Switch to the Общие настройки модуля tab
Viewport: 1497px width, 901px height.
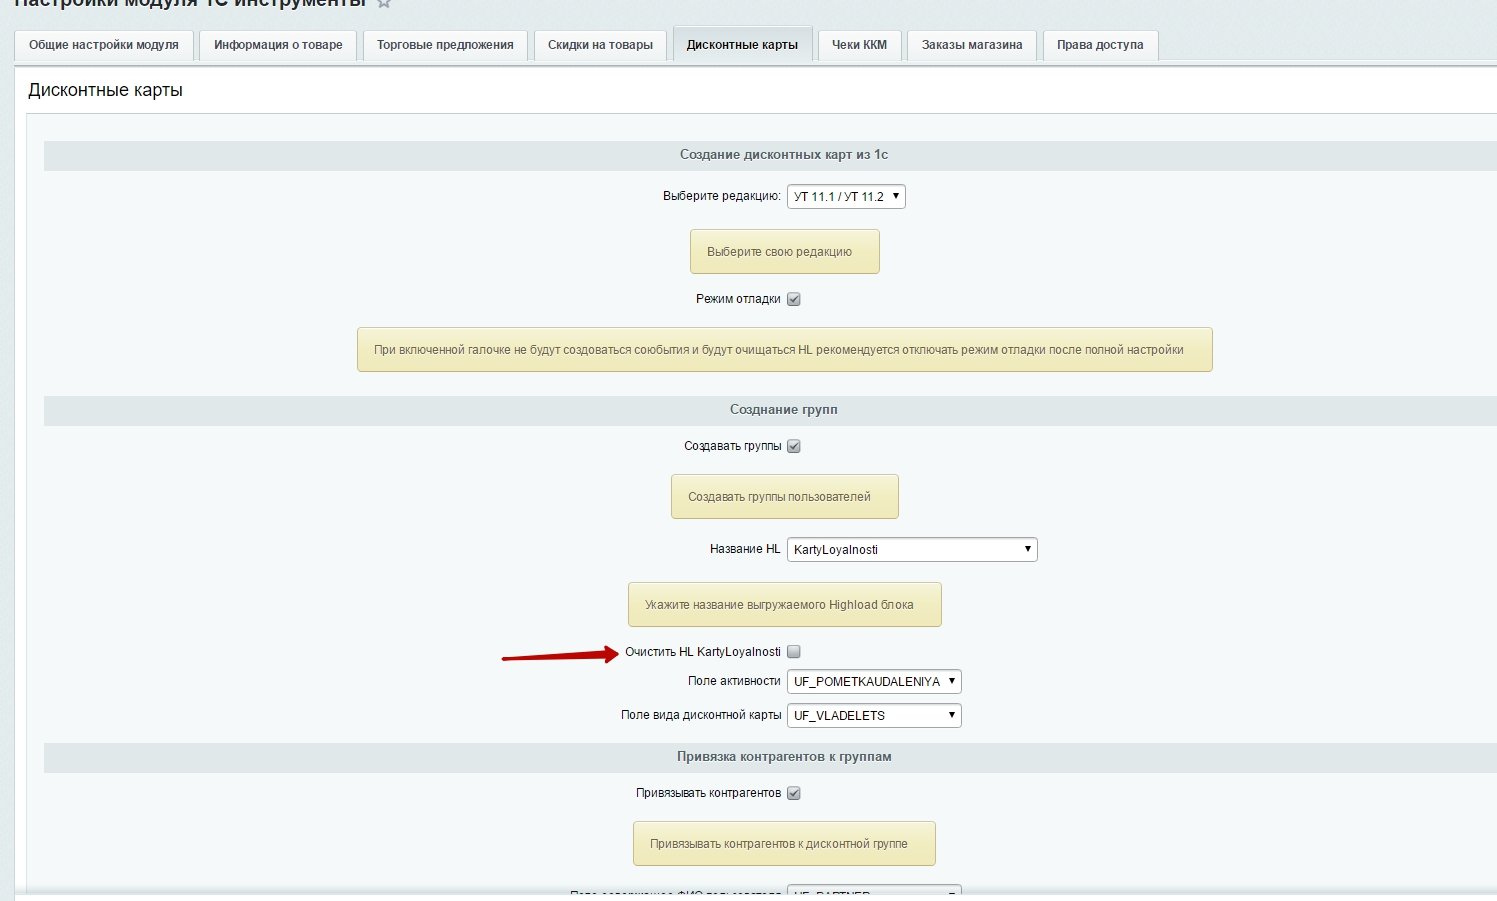click(104, 45)
